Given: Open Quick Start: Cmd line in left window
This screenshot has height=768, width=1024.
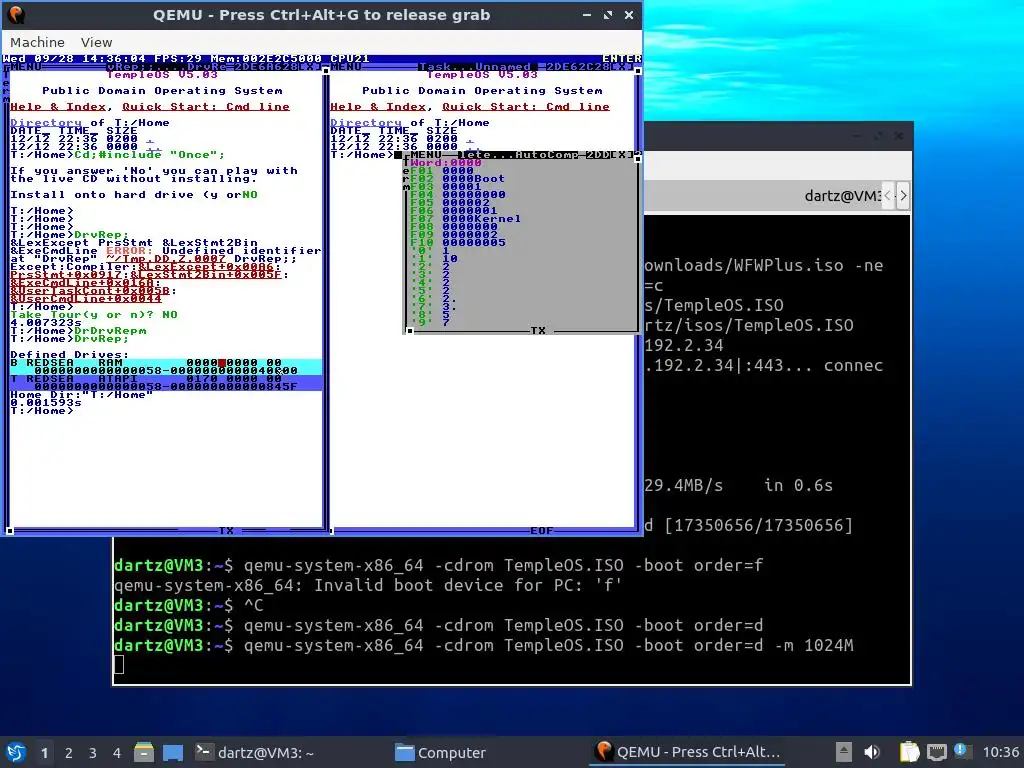Looking at the screenshot, I should 206,106.
